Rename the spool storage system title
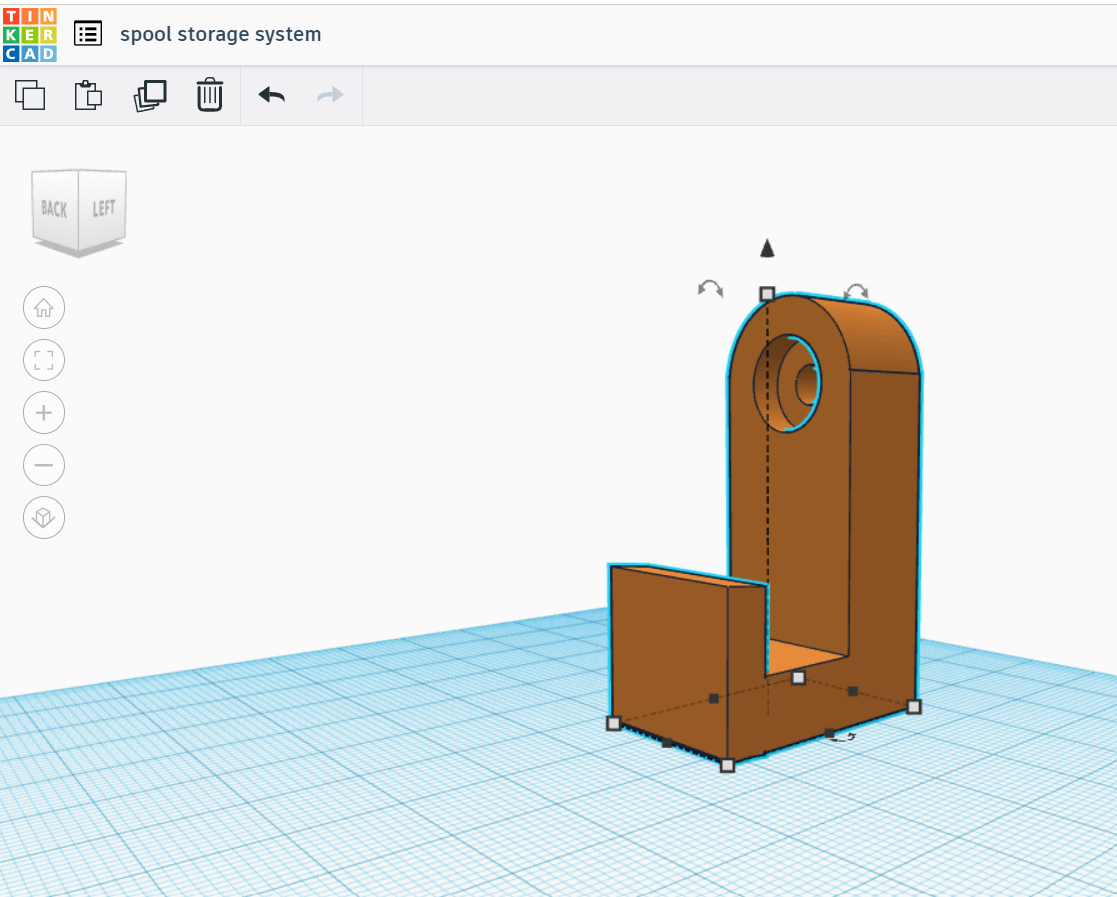1117x897 pixels. (x=220, y=33)
